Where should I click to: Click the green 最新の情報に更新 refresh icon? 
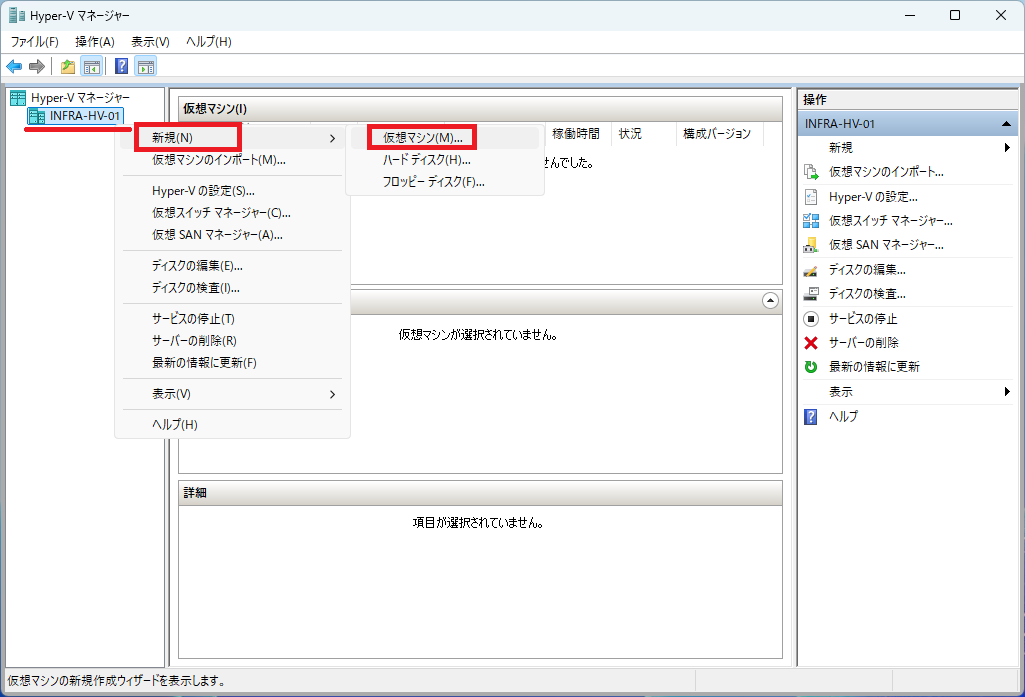click(811, 367)
